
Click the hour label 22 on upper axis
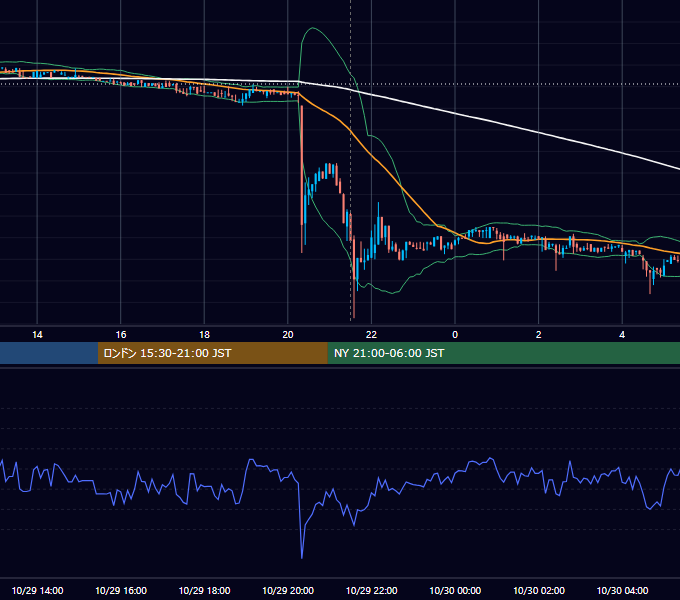pos(371,335)
